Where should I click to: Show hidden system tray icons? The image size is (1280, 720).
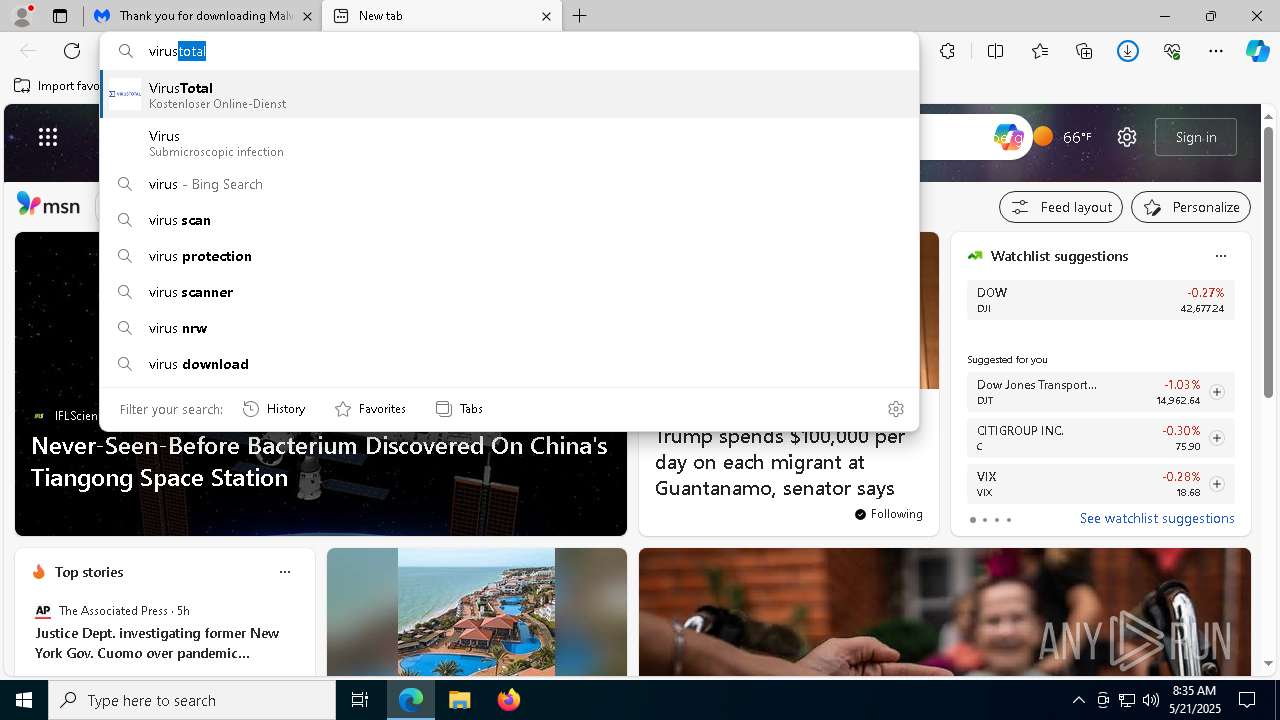[1078, 700]
